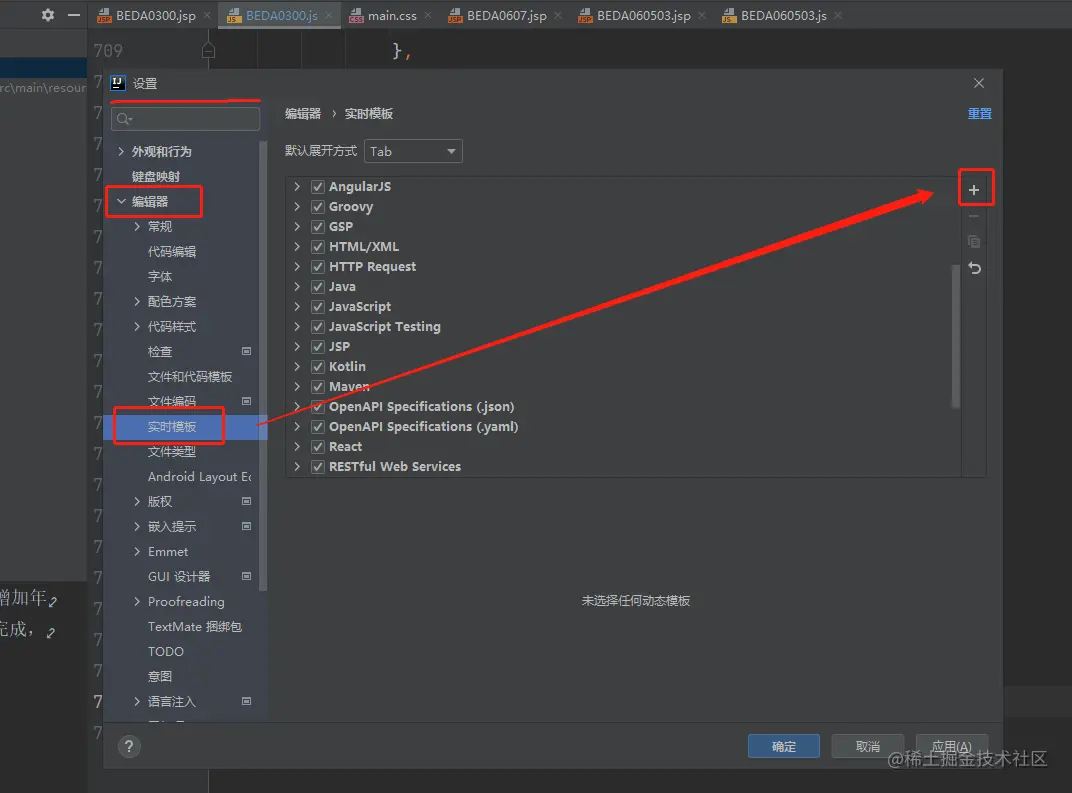Screen dimensions: 1072x793
Task: Click the 重置 link
Action: click(980, 113)
